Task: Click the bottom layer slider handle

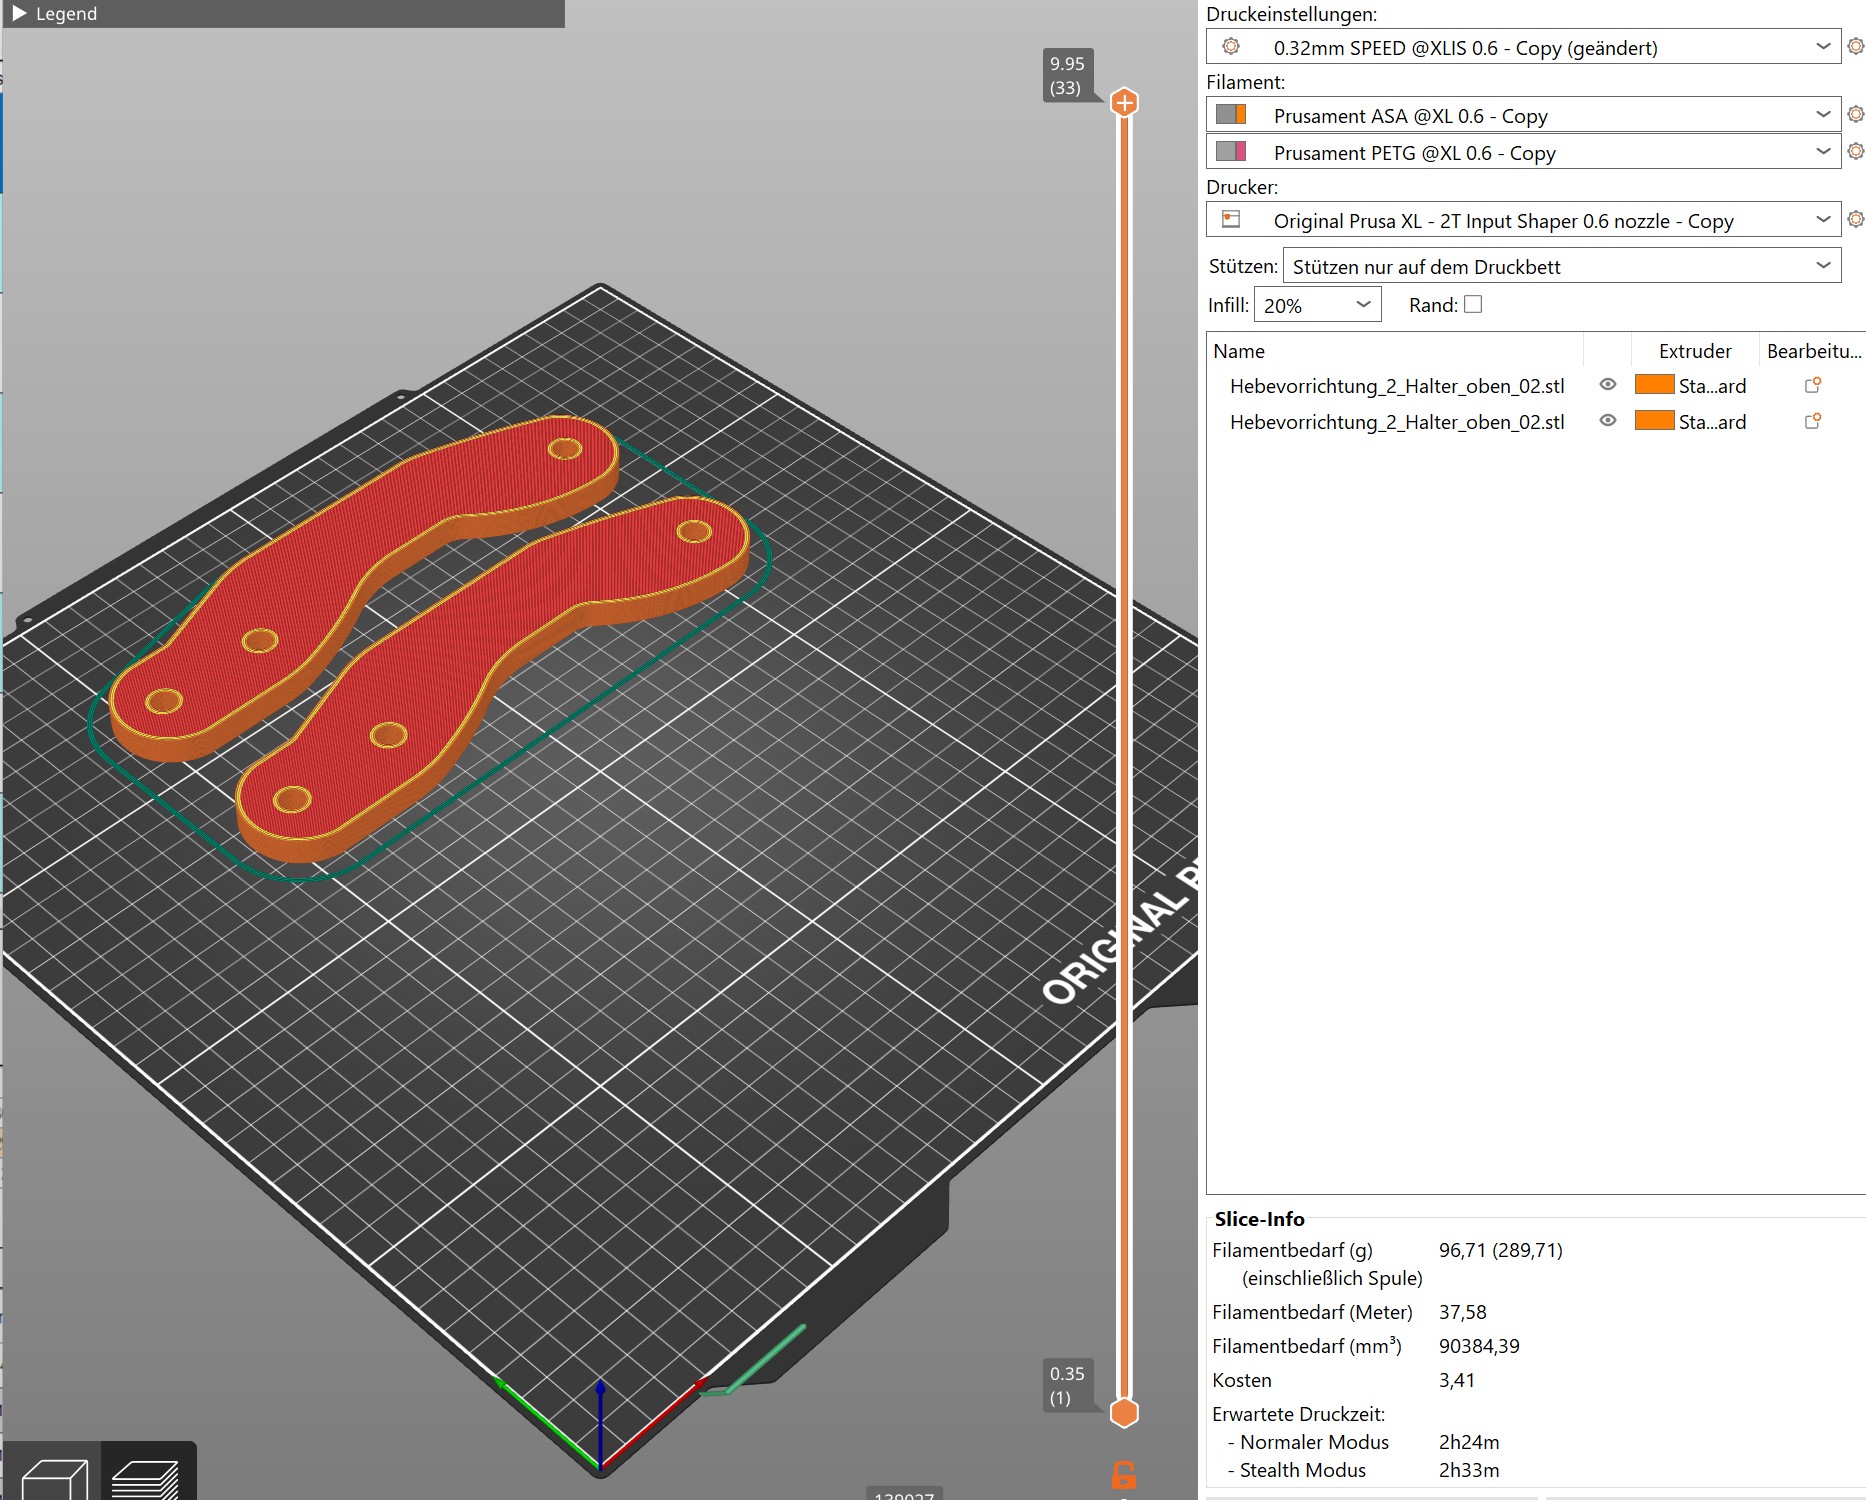Action: (1125, 1412)
